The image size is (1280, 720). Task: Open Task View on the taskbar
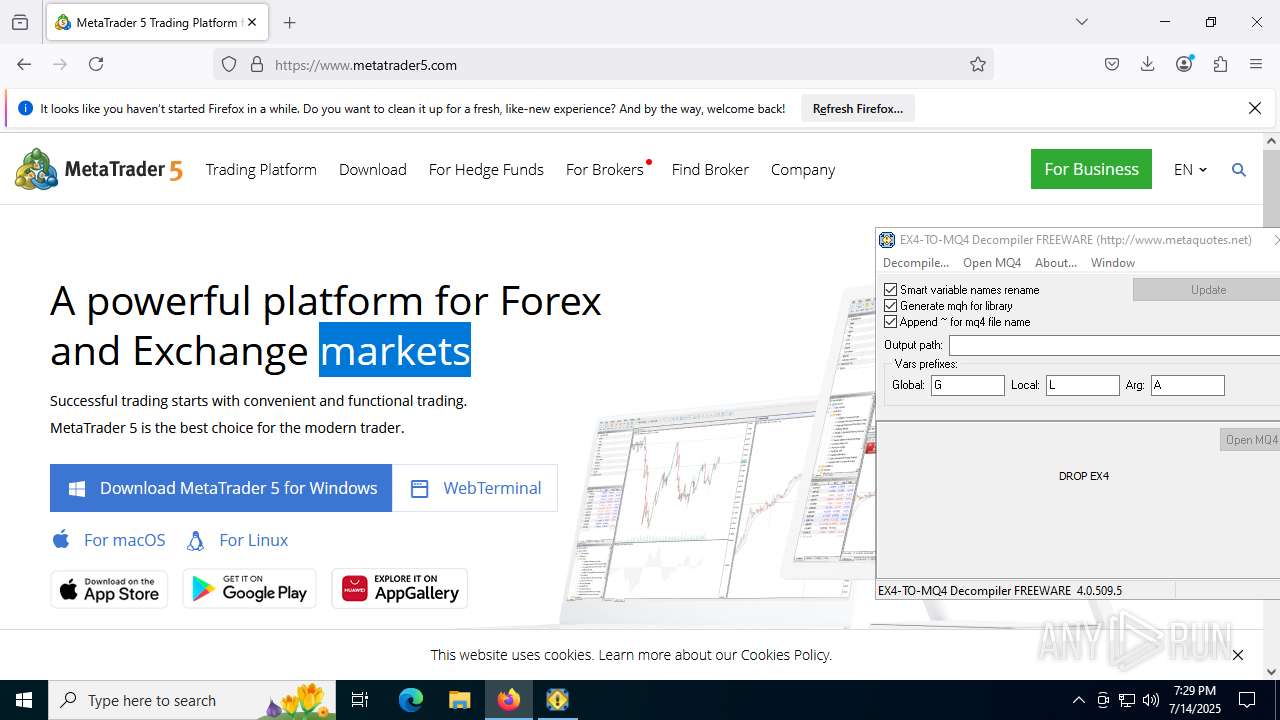tap(361, 700)
